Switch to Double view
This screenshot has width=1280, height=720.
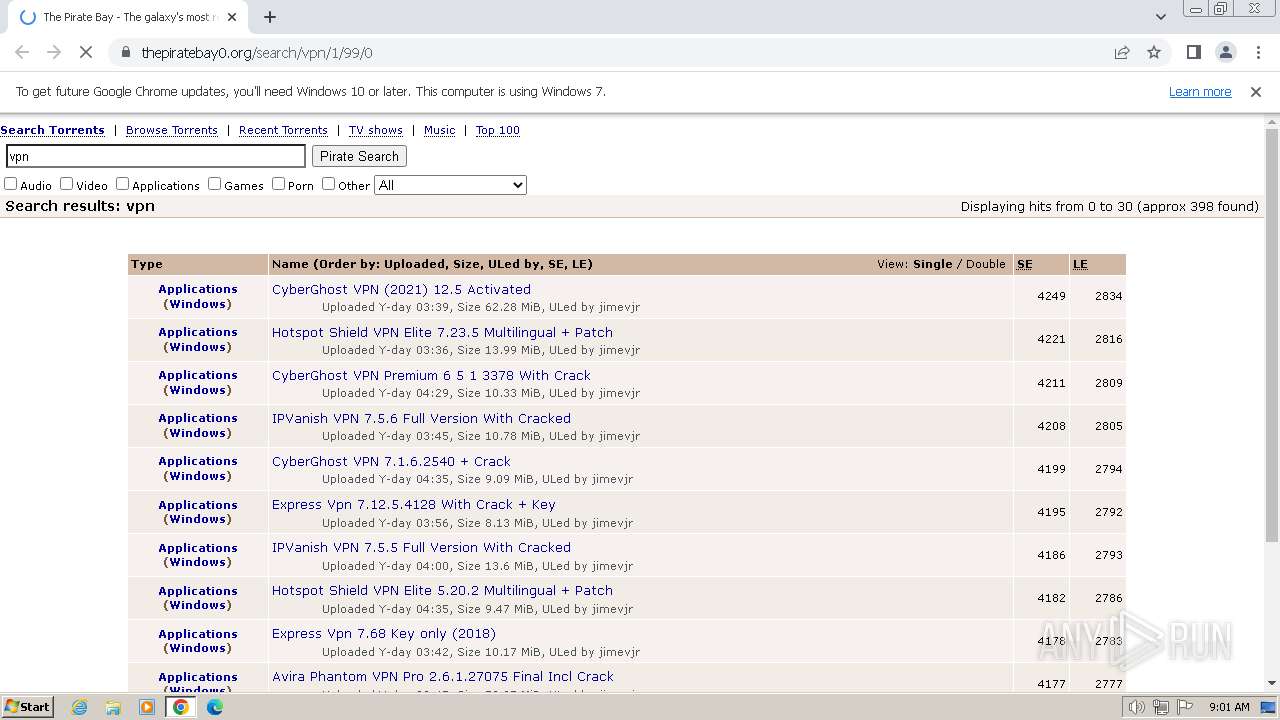pos(985,264)
